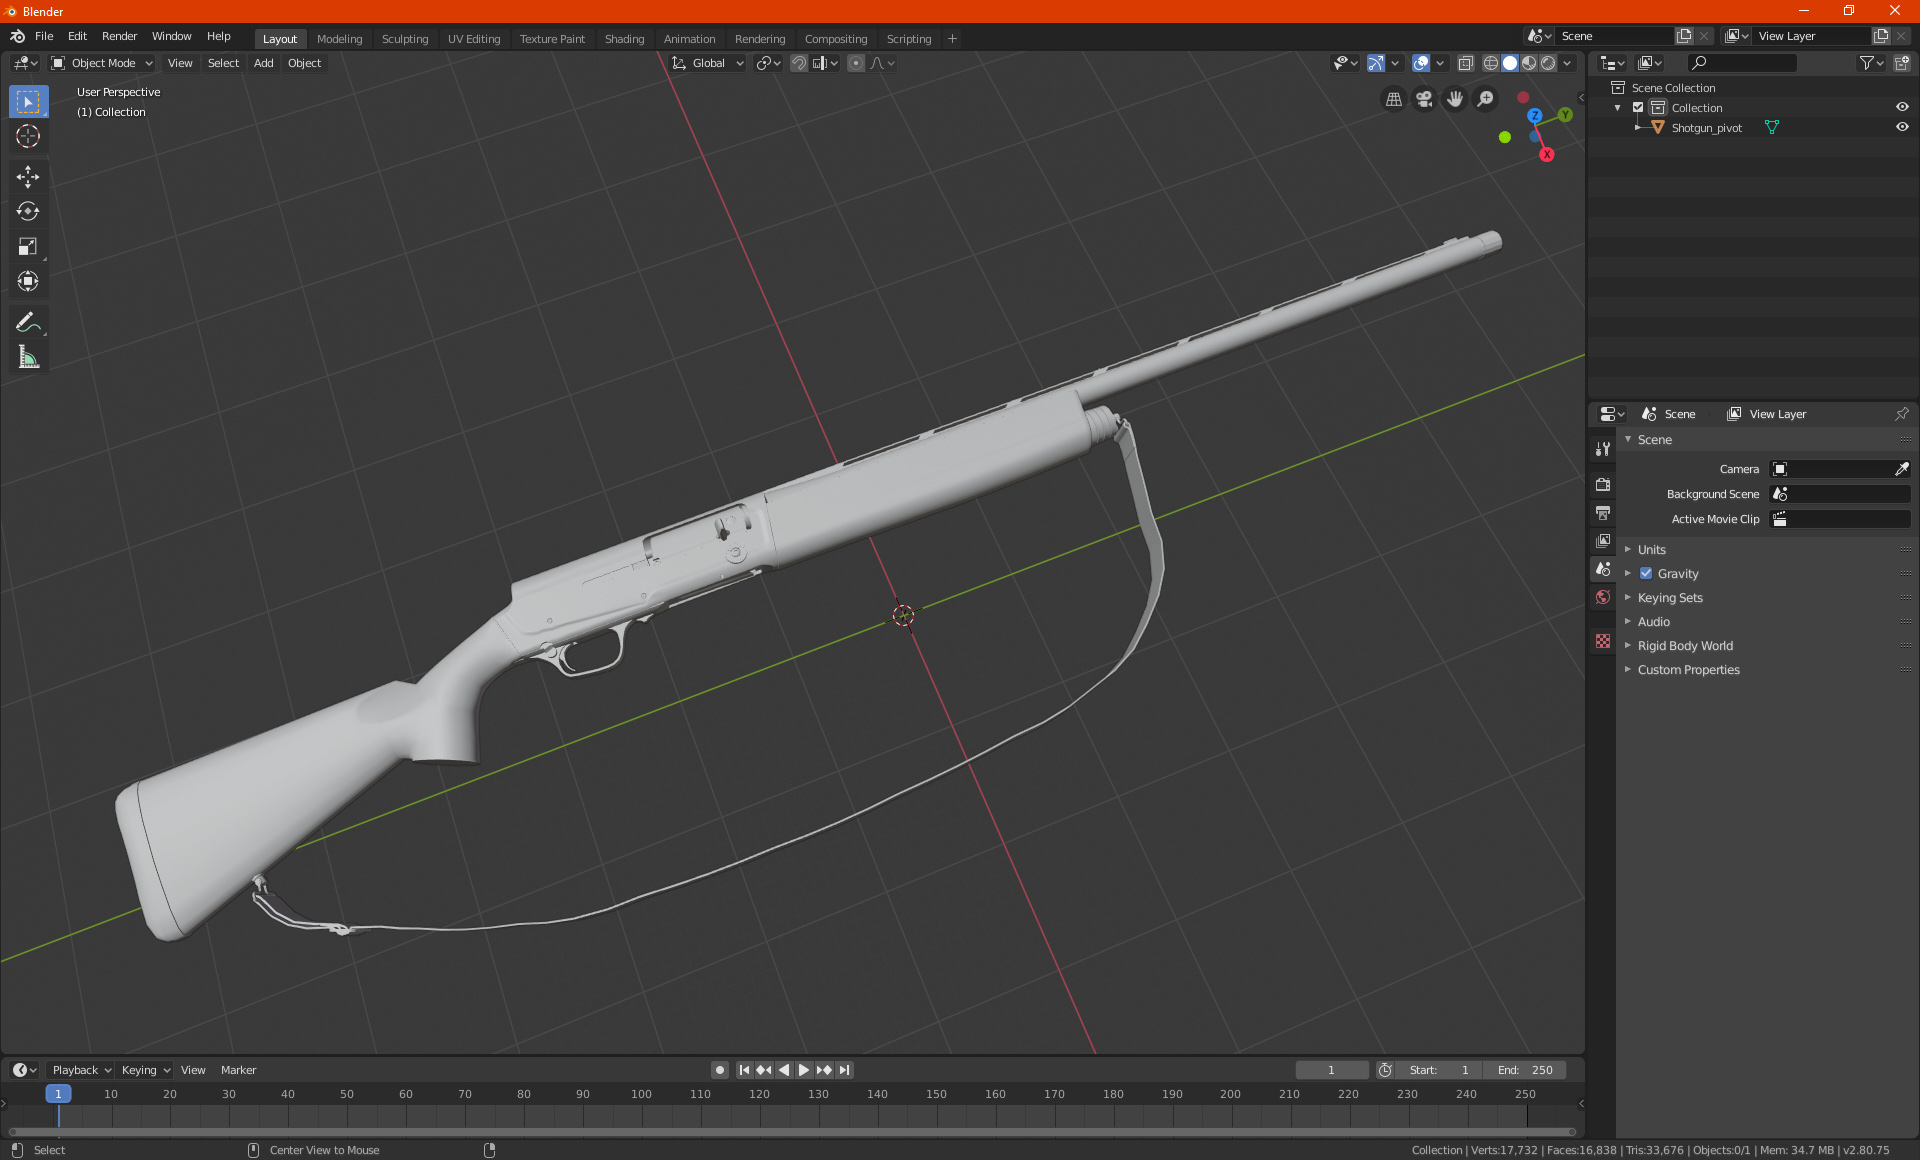Open the Object Mode dropdown

[x=102, y=63]
